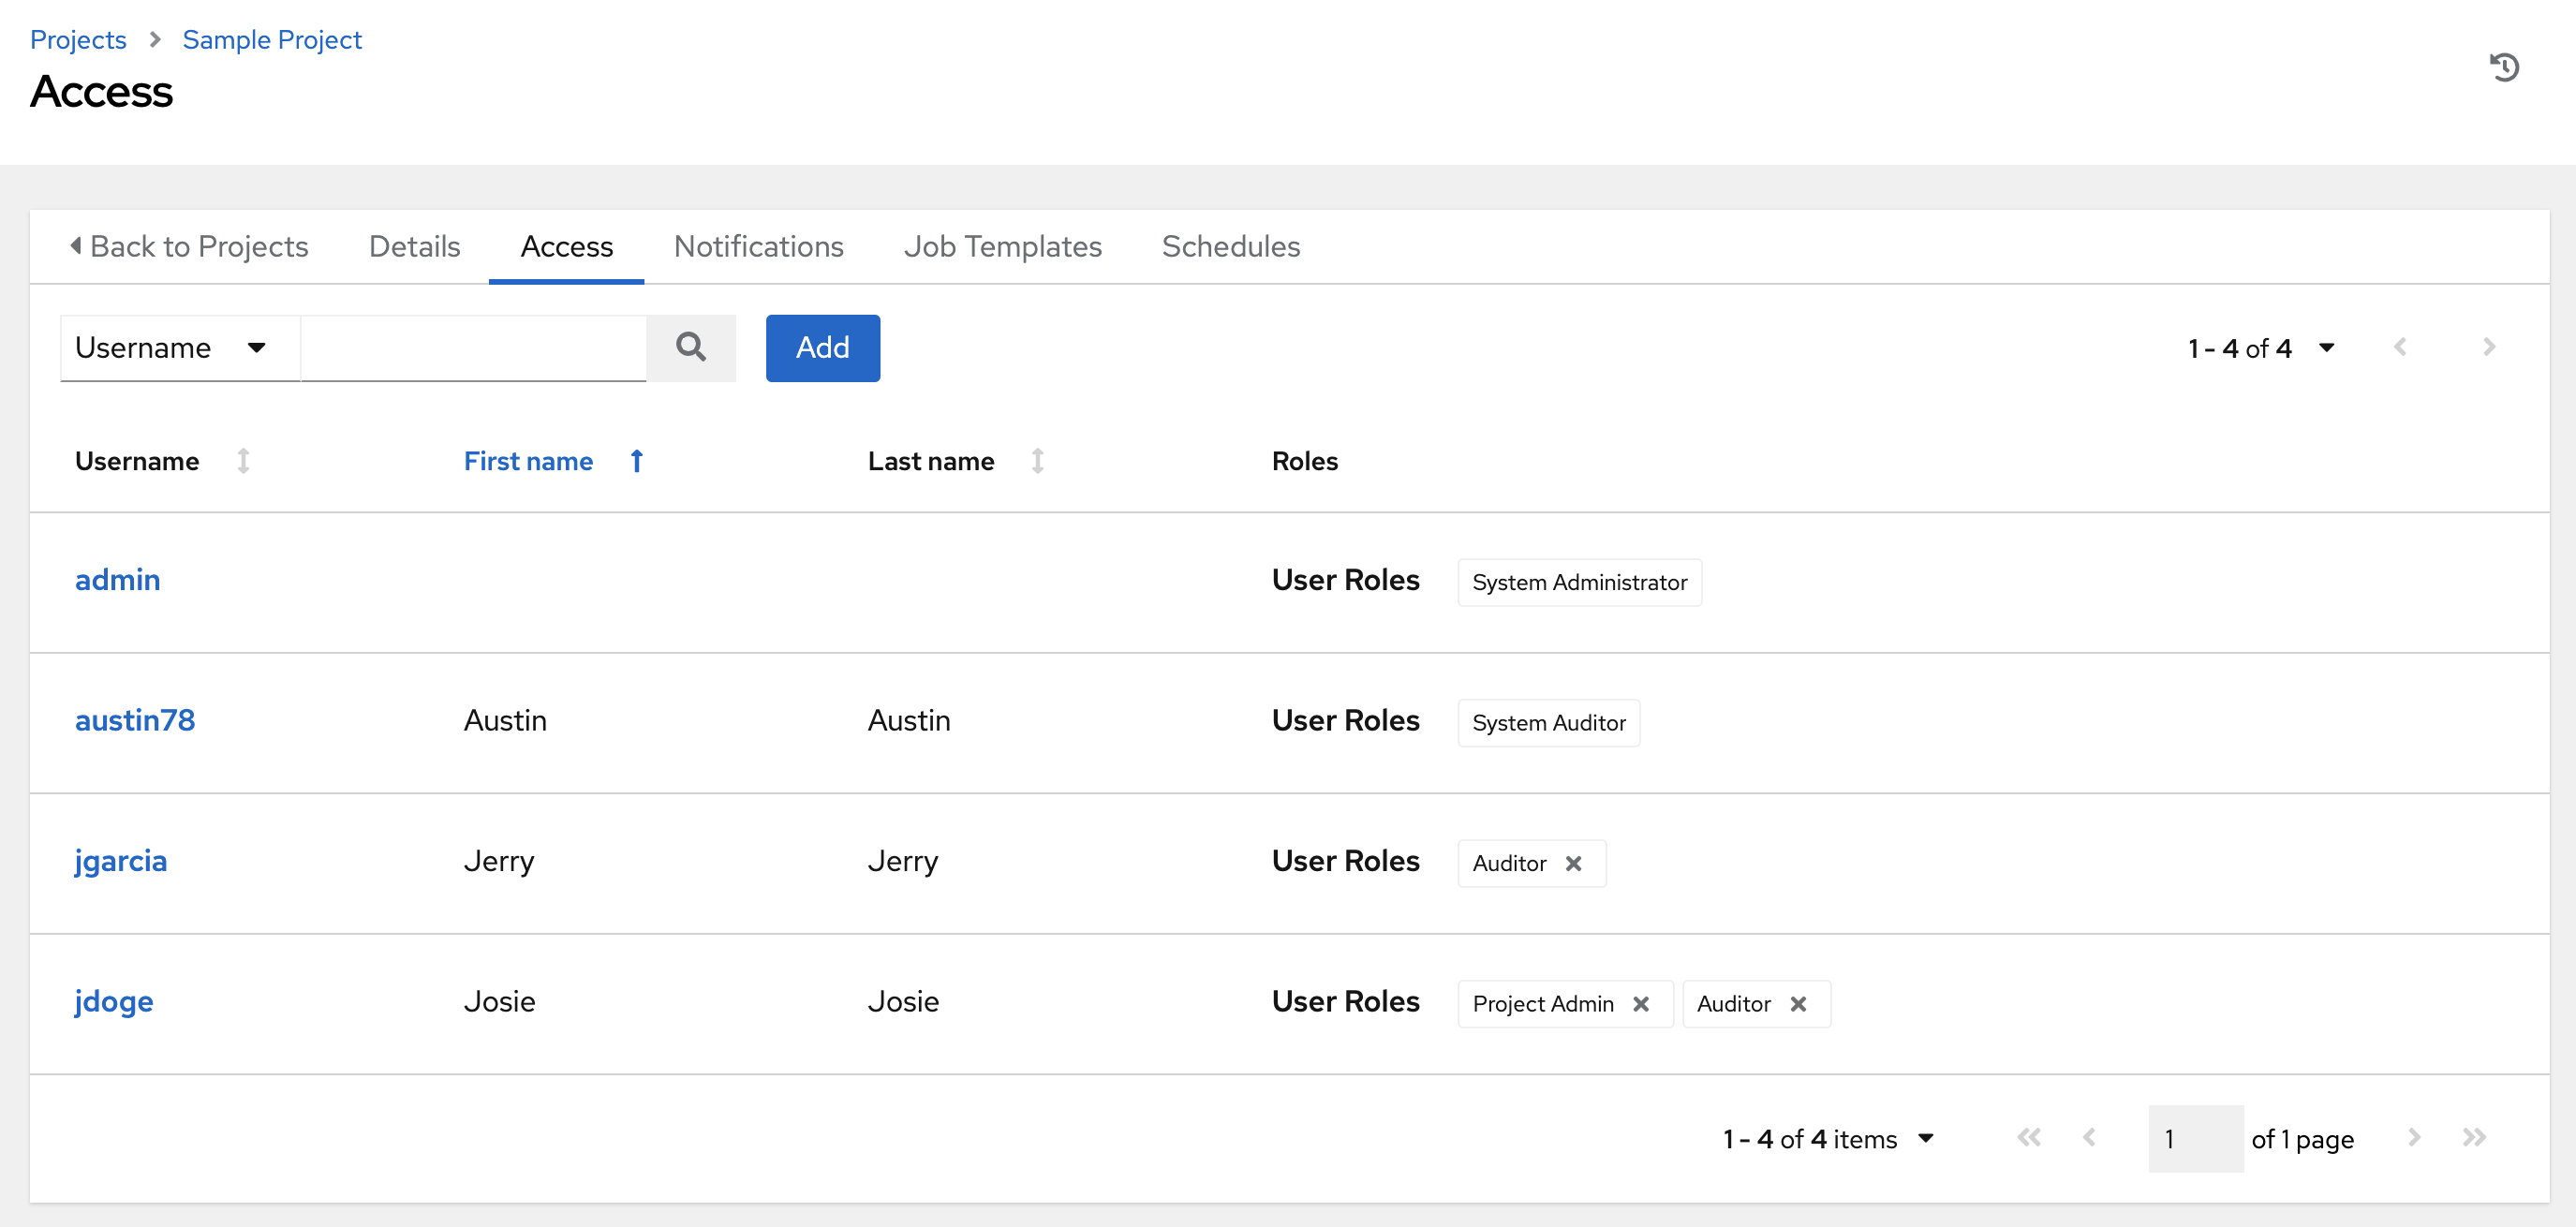Click the Add button to grant access
Viewport: 2576px width, 1227px height.
click(822, 347)
